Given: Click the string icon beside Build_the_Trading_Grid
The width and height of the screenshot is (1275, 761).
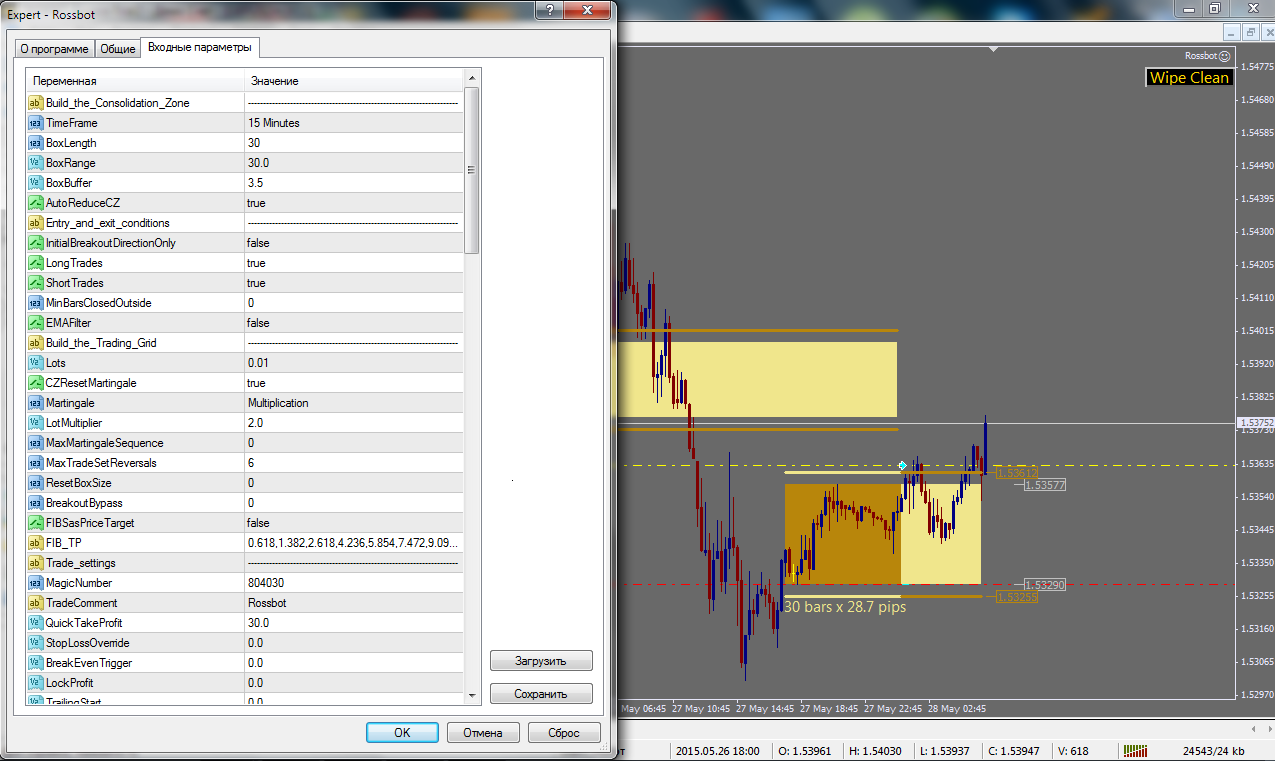Looking at the screenshot, I should click(x=36, y=343).
